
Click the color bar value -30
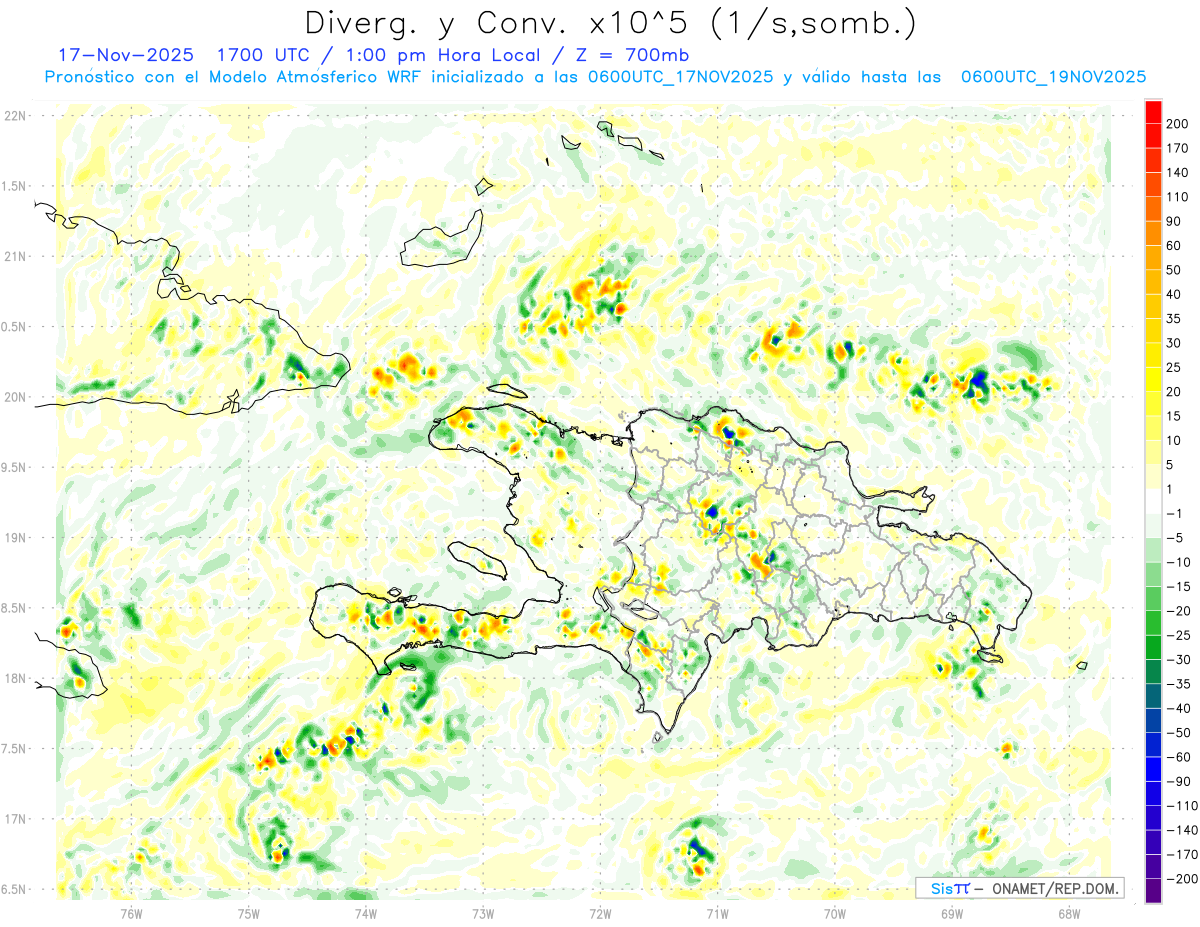point(1180,660)
